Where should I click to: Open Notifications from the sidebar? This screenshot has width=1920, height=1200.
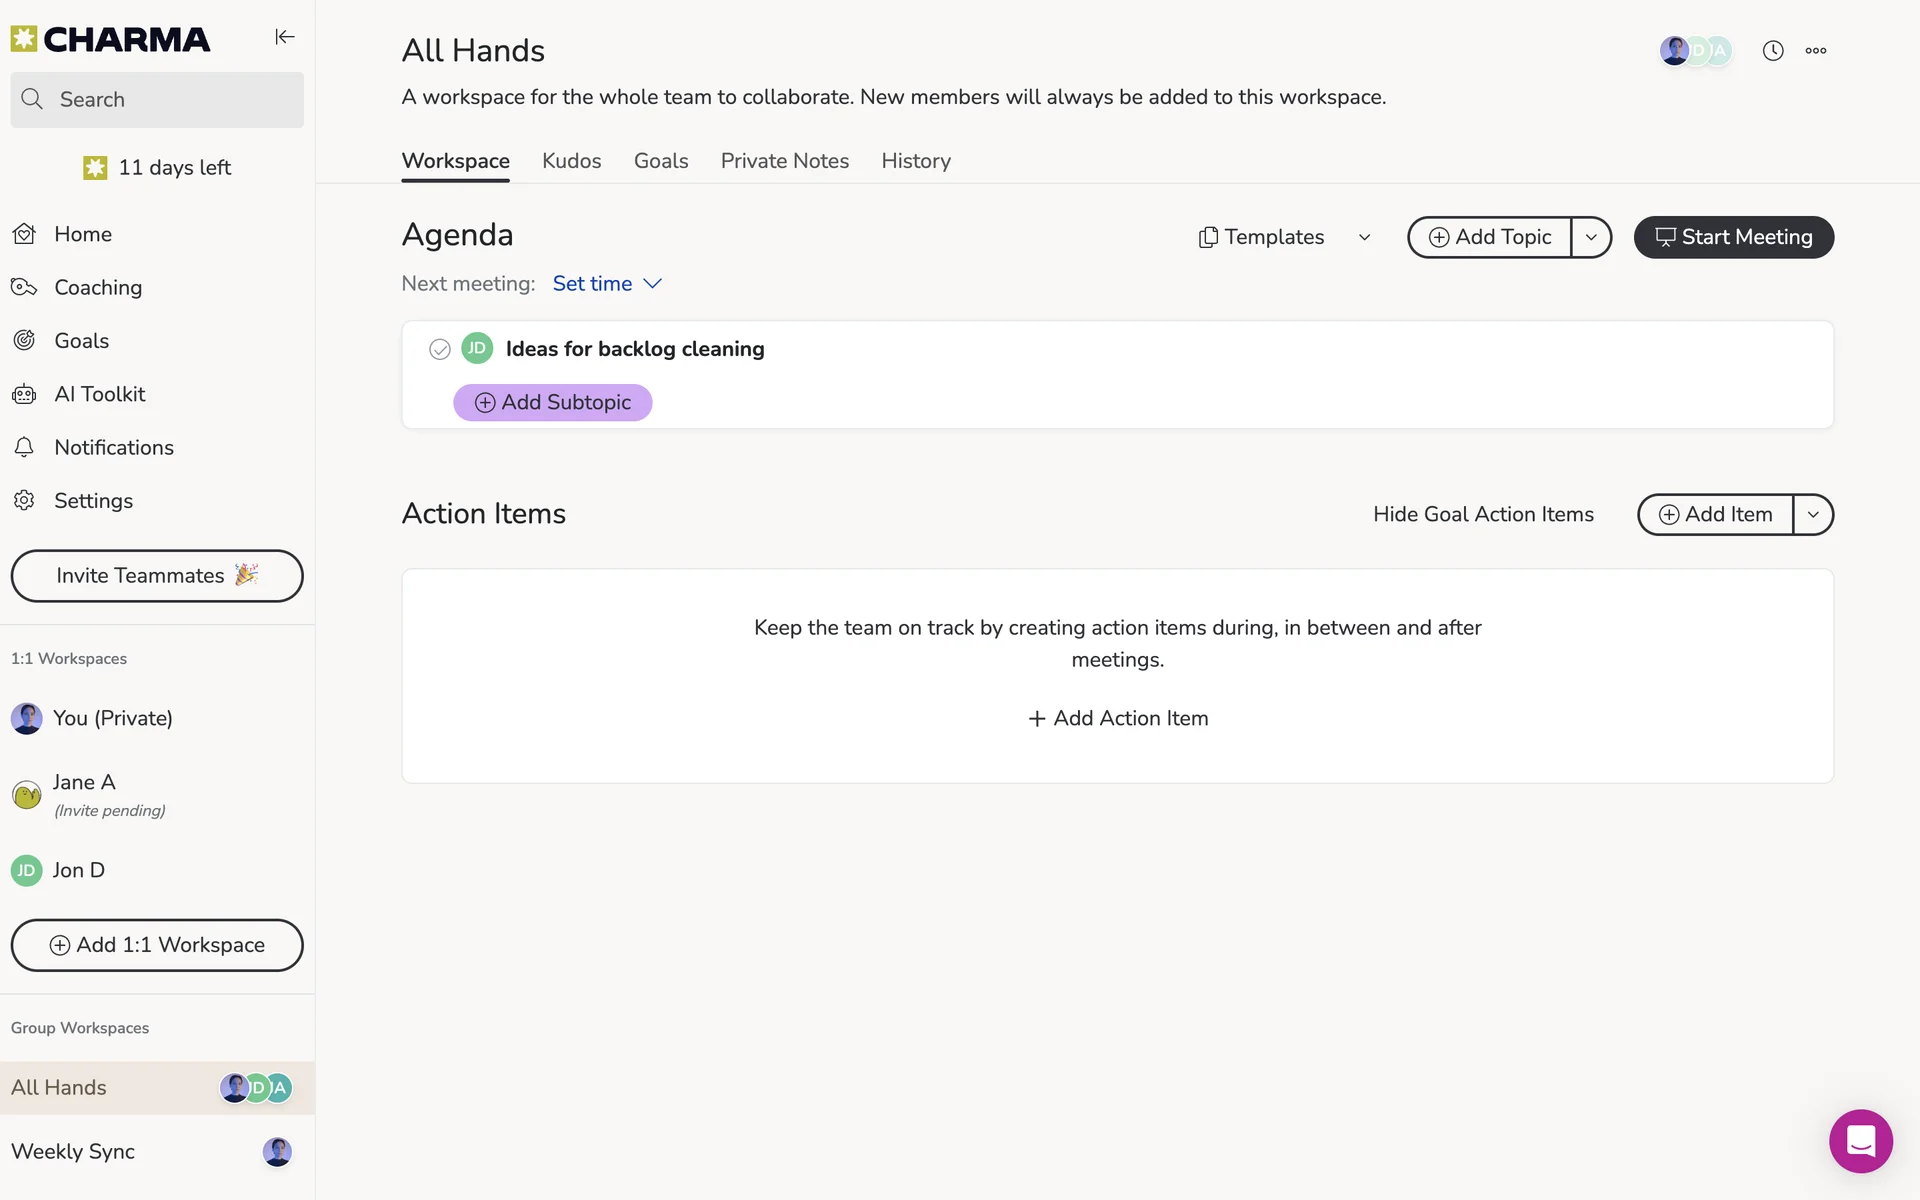click(x=113, y=447)
